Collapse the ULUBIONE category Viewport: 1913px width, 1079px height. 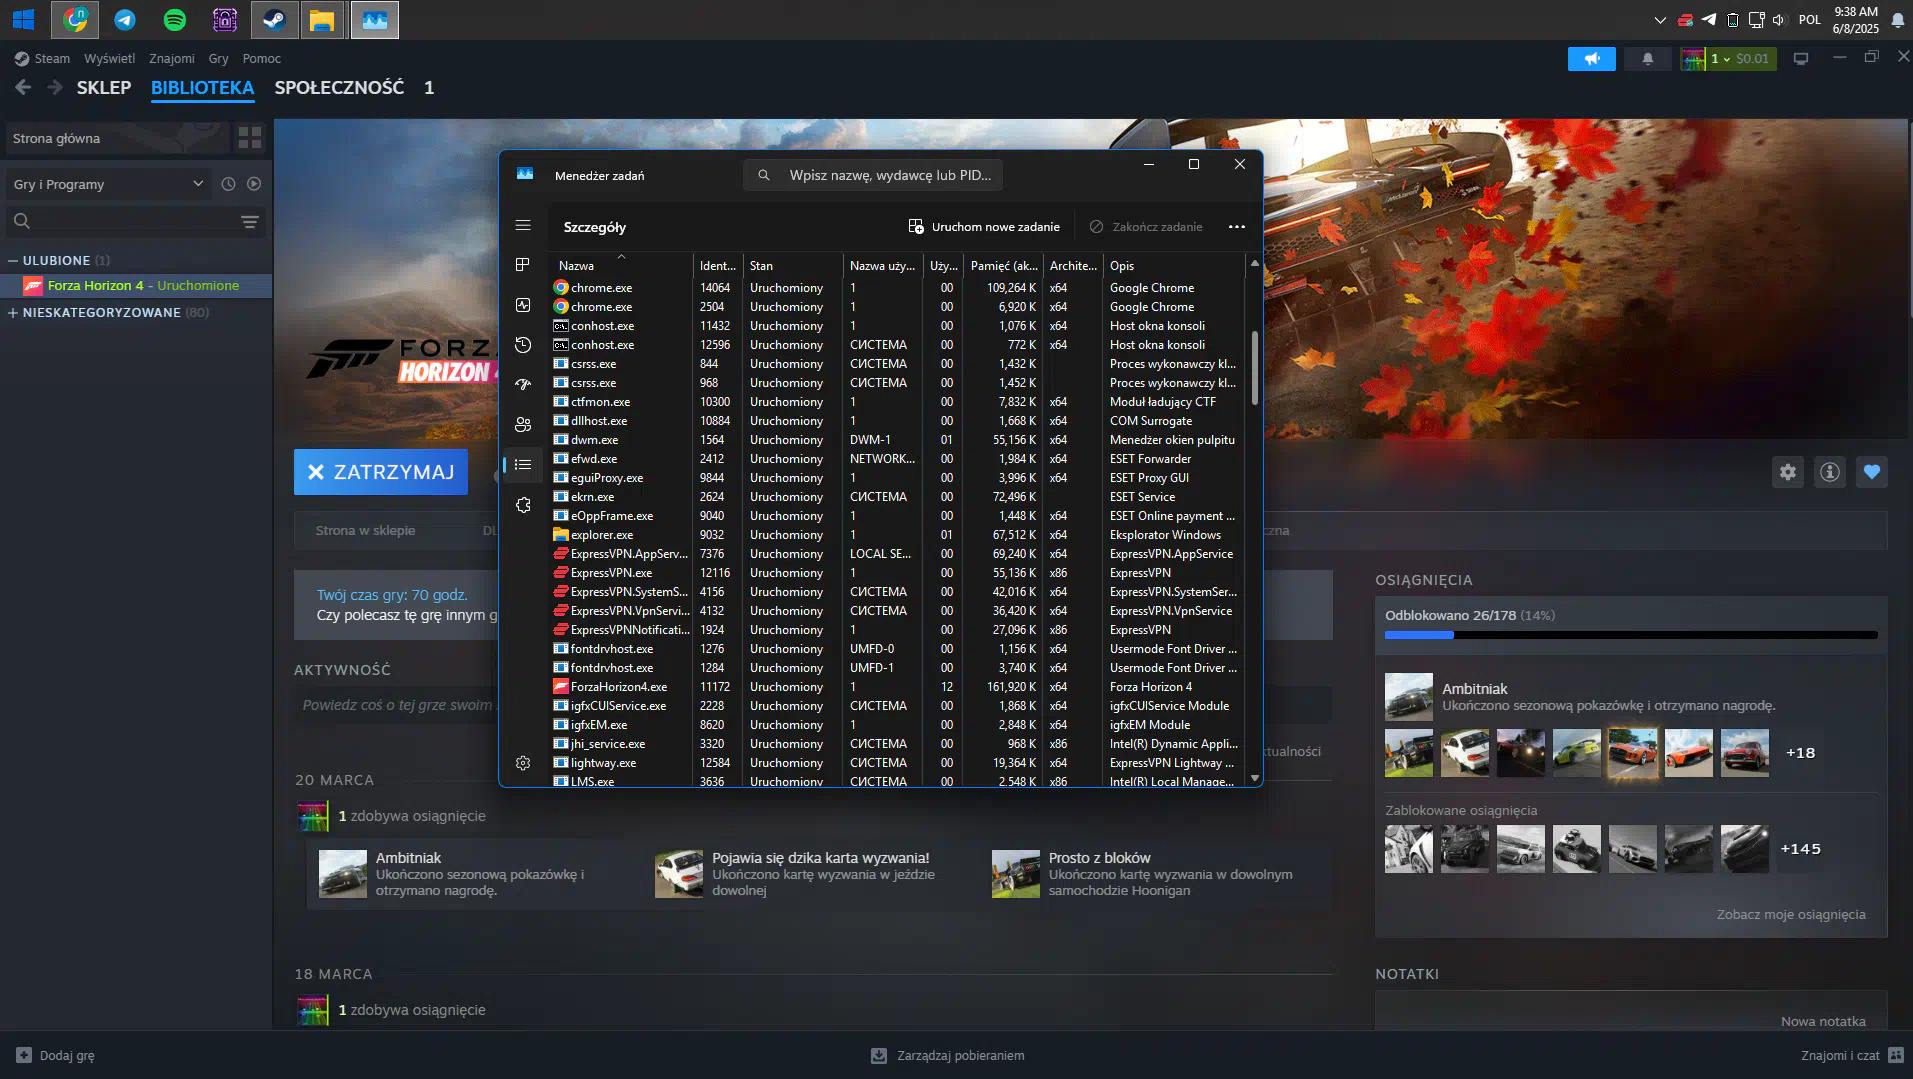(x=13, y=260)
